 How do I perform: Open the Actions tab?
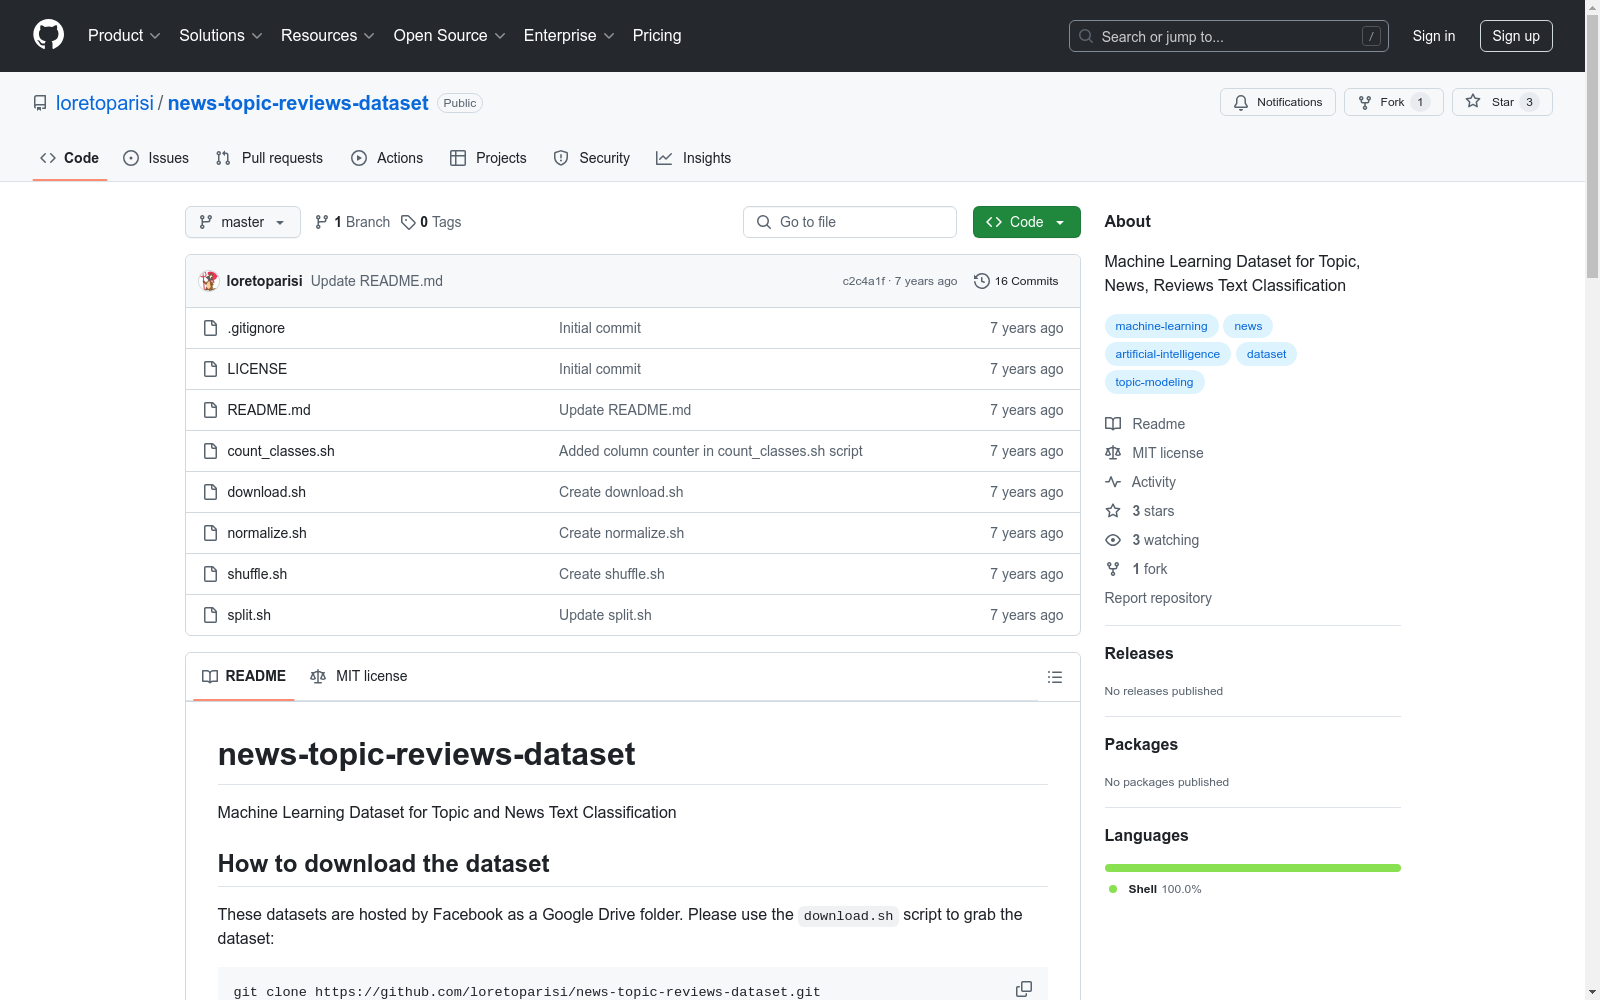click(387, 158)
